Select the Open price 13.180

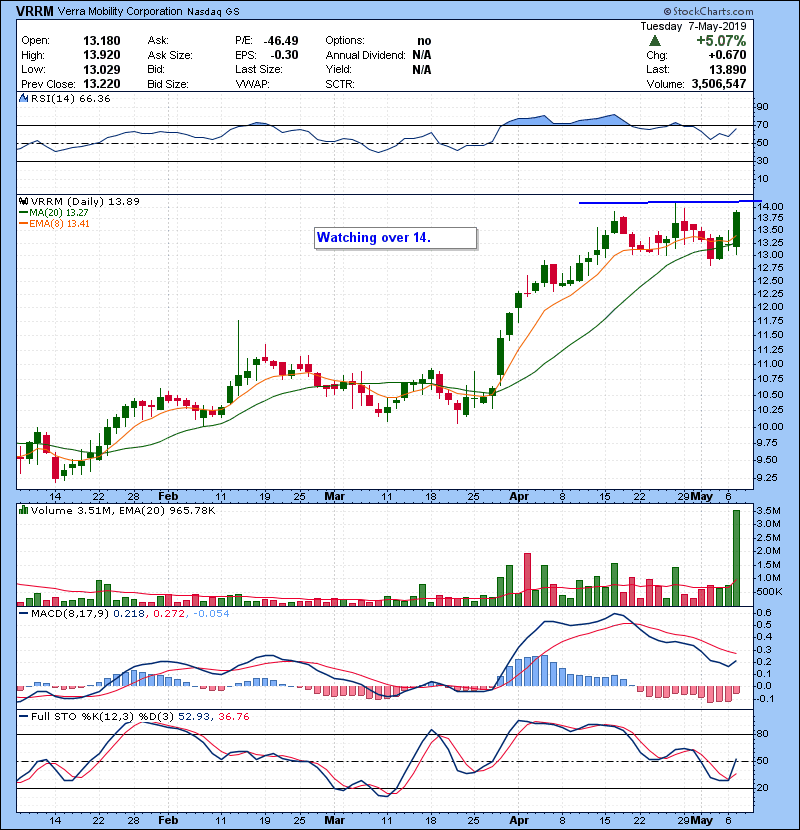point(102,41)
